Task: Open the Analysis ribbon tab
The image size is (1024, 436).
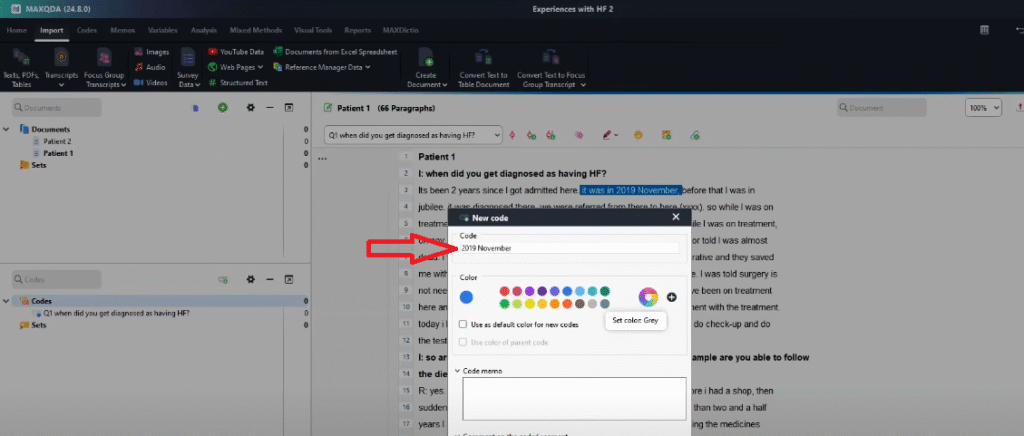Action: pos(204,30)
